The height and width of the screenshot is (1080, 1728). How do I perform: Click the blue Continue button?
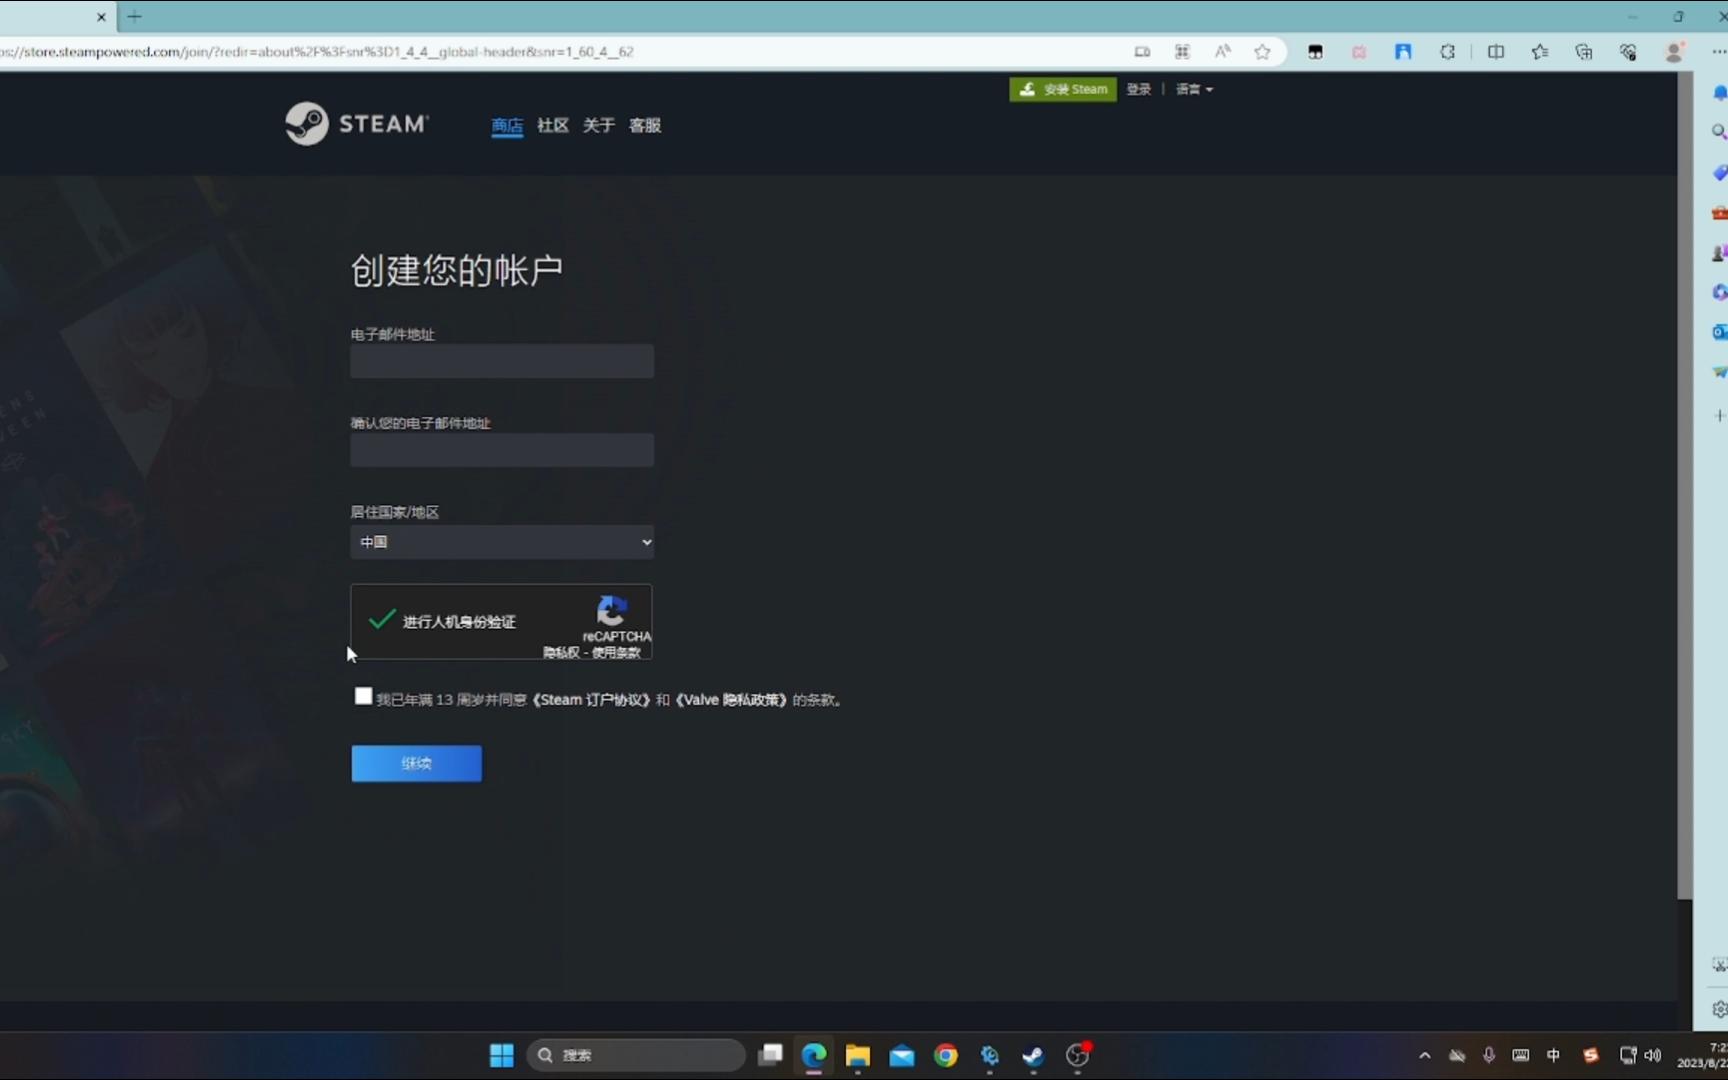(416, 763)
